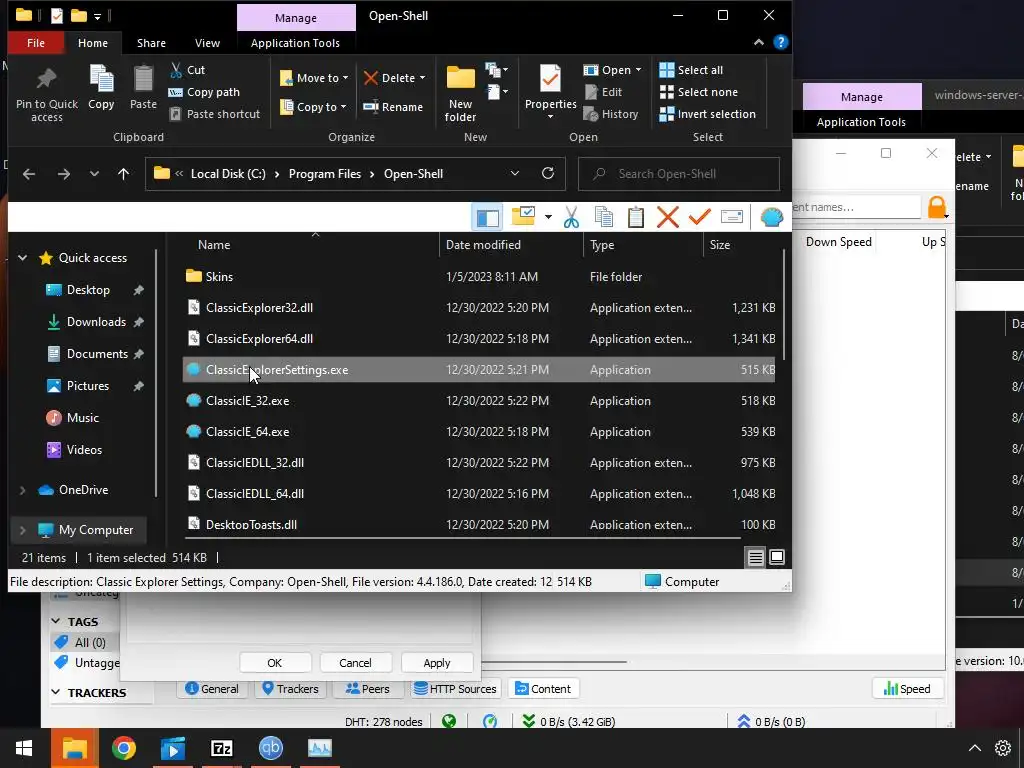Open address bar history dropdown
Image resolution: width=1024 pixels, height=768 pixels.
point(515,173)
